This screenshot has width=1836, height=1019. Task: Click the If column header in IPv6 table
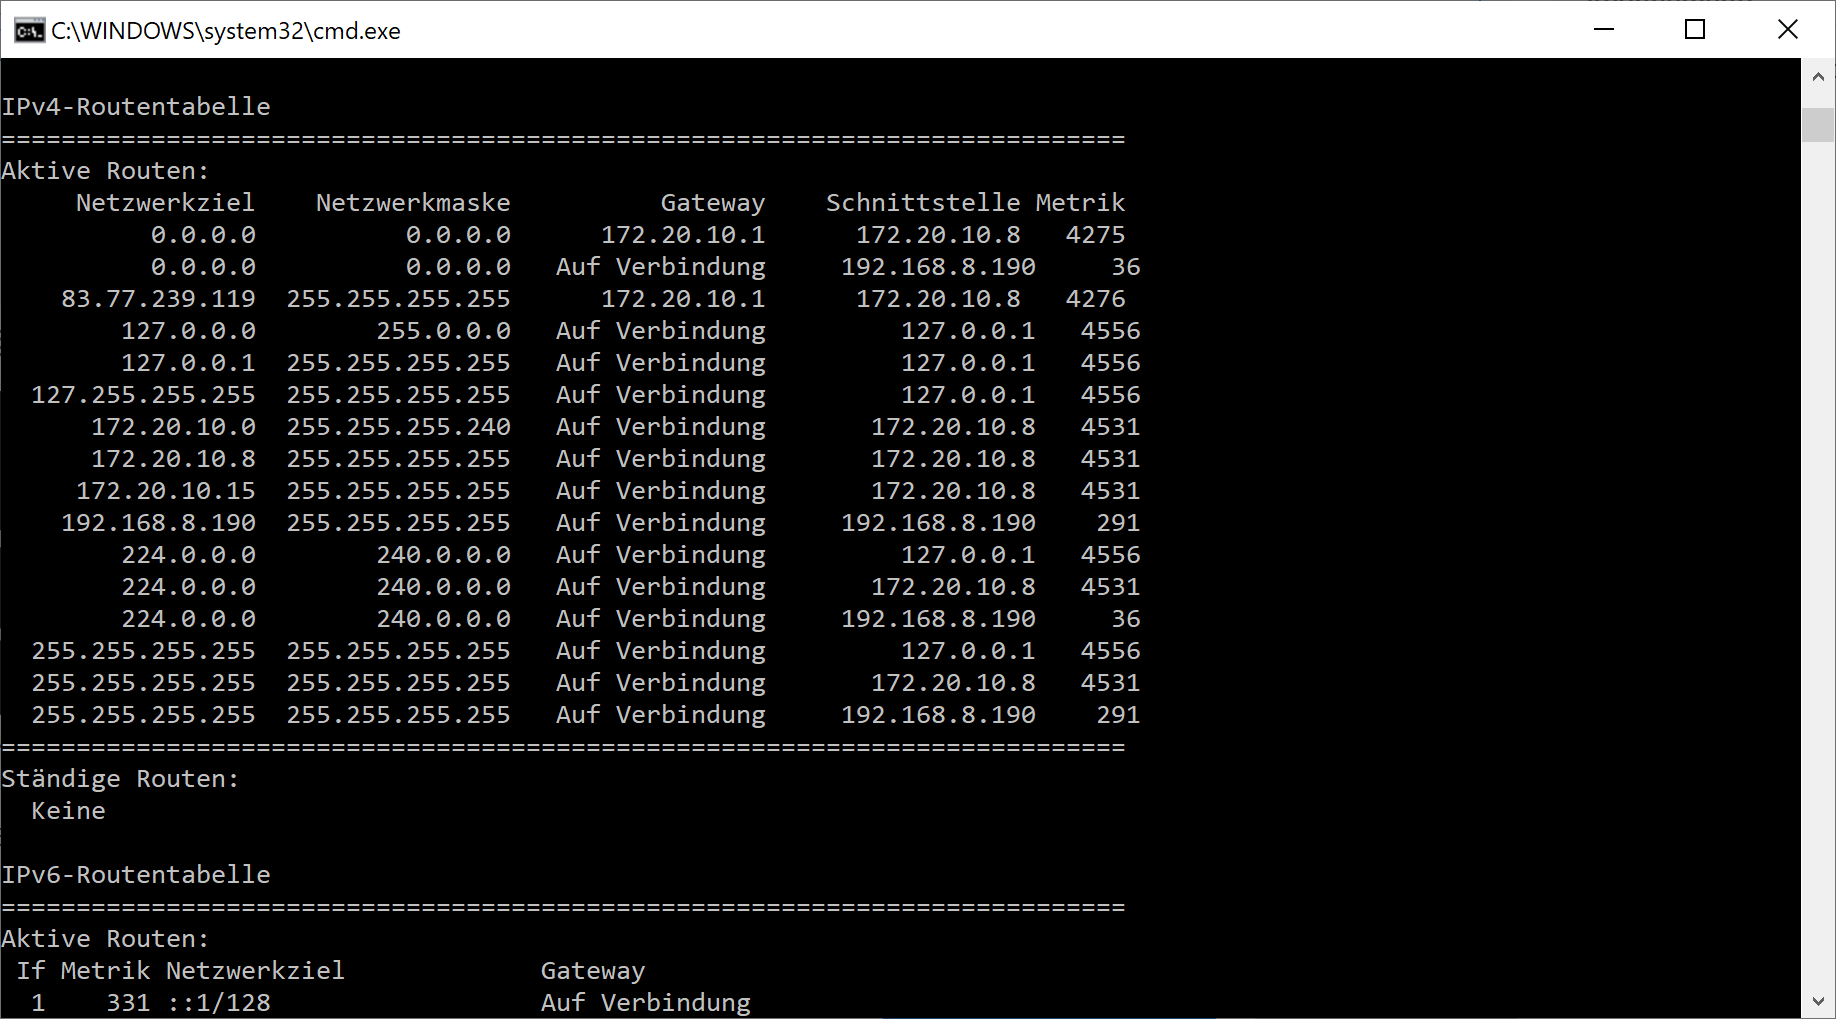(x=31, y=971)
